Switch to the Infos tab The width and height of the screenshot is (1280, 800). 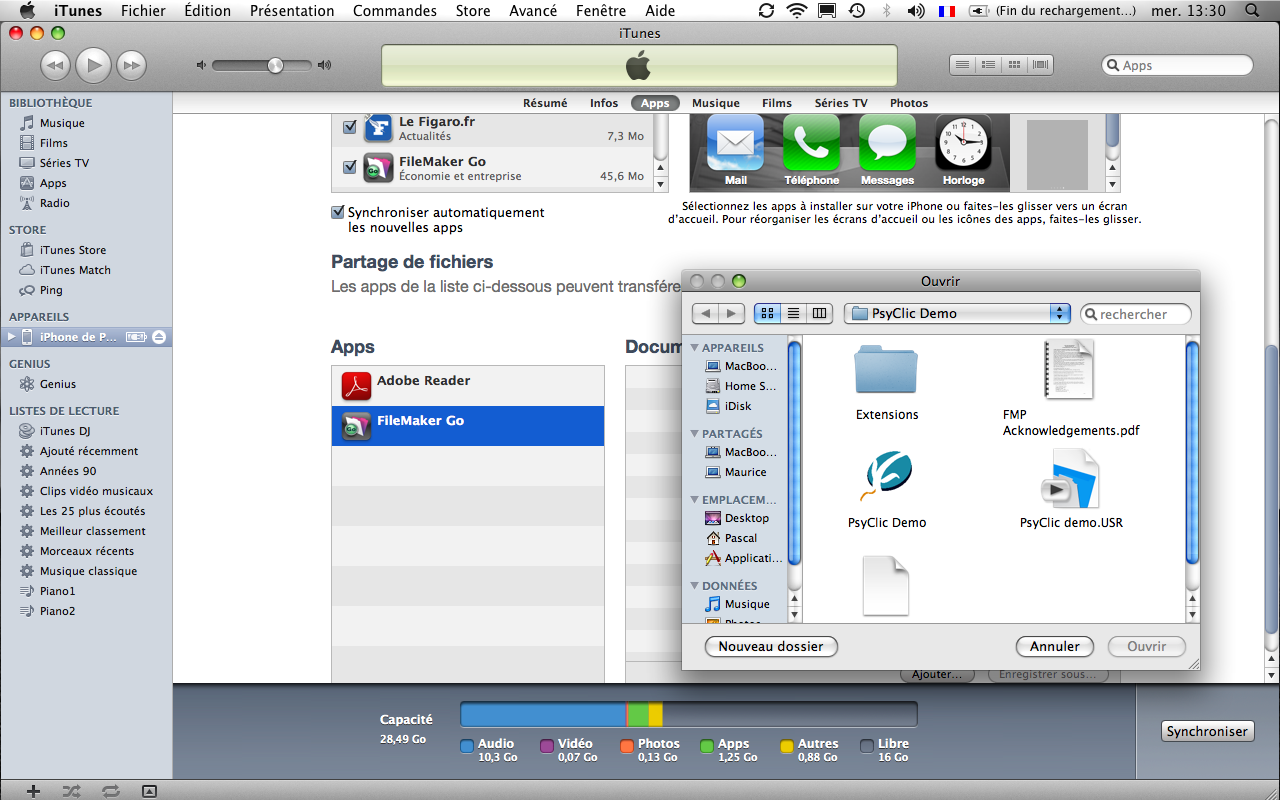click(x=604, y=103)
